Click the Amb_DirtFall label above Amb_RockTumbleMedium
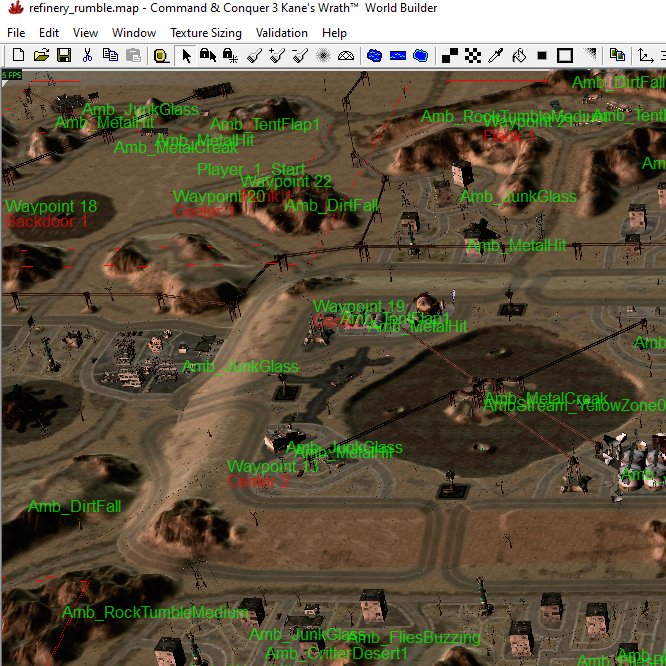 pos(74,506)
